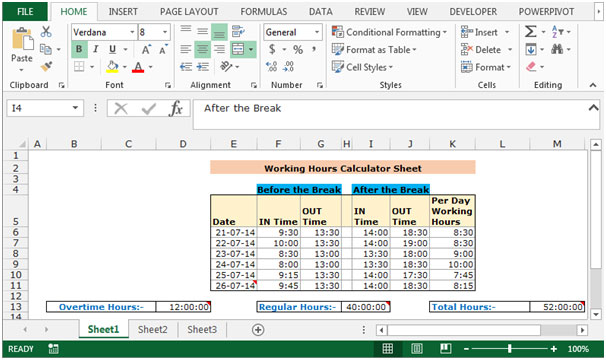
Task: Expand the General number format dropdown
Action: (317, 32)
